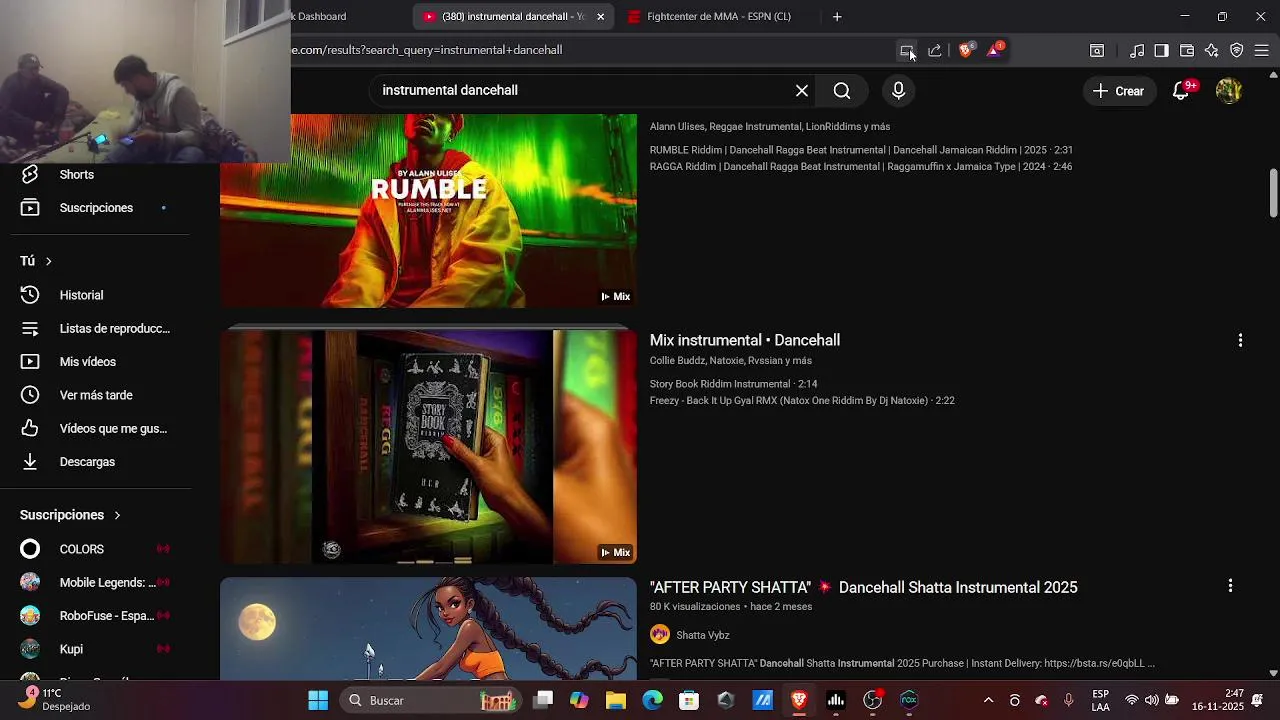1280x720 pixels.
Task: Click the search-in-window icon left of Playlist
Action: (1097, 50)
